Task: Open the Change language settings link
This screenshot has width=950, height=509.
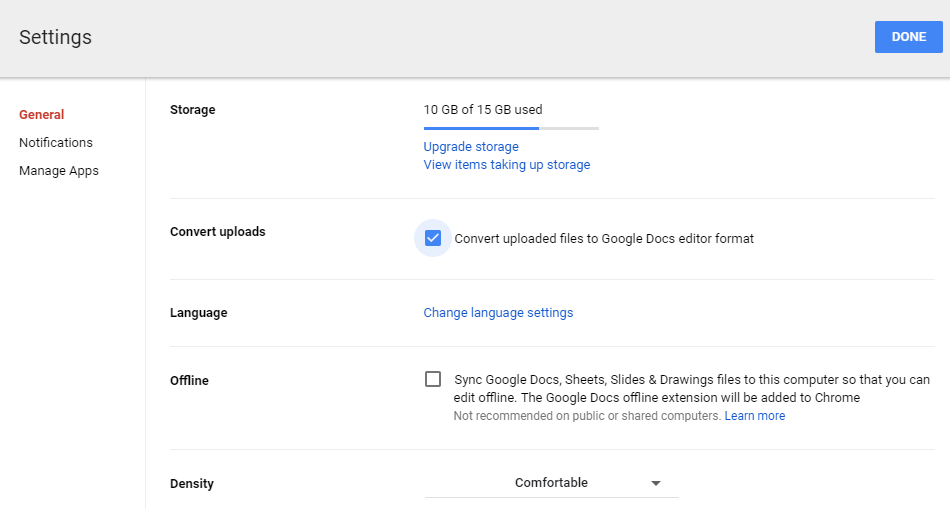Action: click(x=498, y=313)
